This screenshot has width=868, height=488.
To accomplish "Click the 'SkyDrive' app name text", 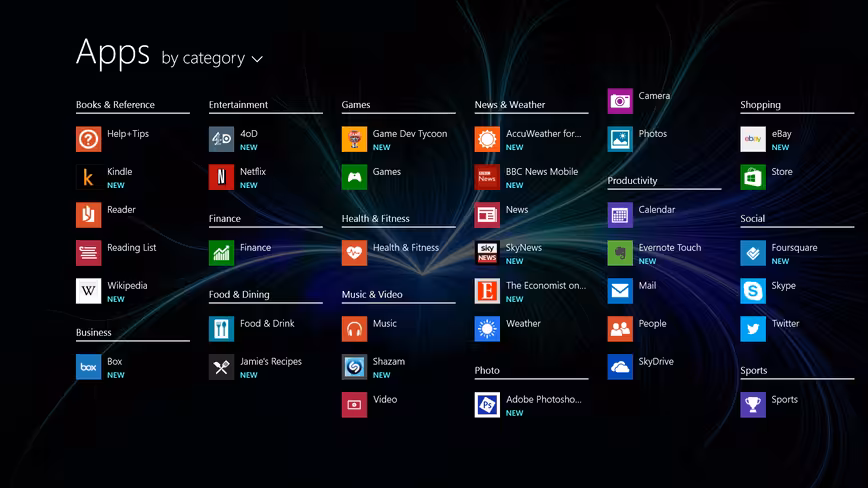I will (656, 361).
